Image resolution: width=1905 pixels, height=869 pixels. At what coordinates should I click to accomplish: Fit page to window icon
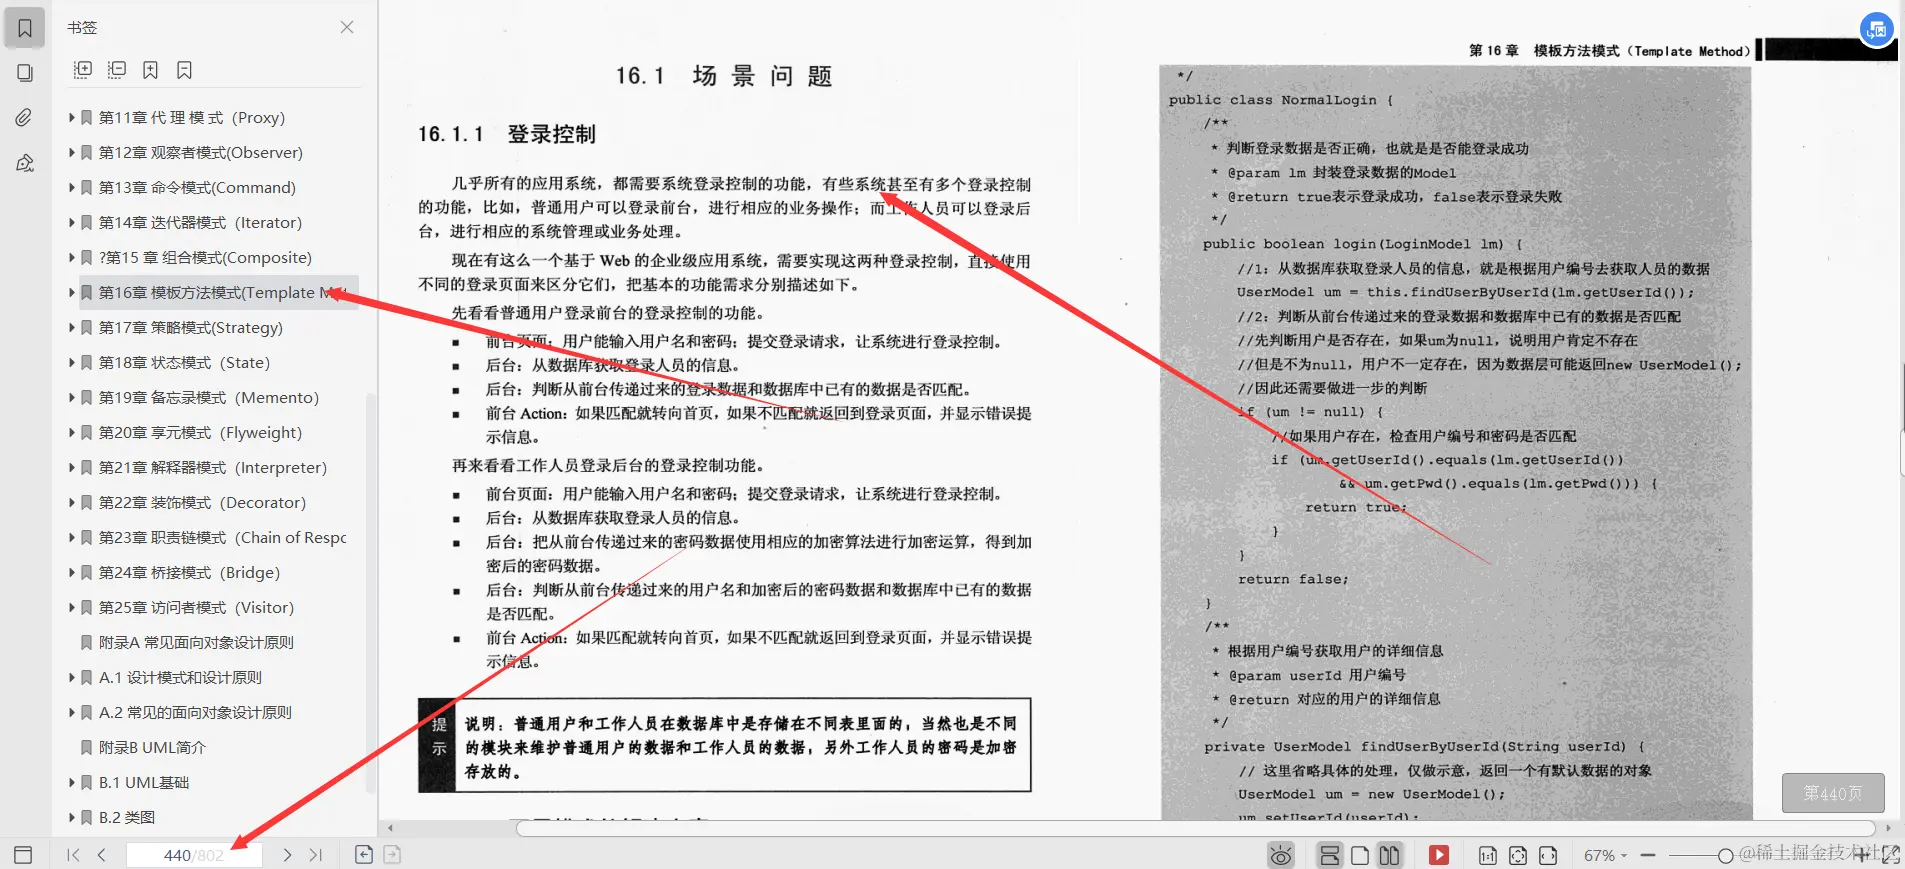pyautogui.click(x=1518, y=855)
